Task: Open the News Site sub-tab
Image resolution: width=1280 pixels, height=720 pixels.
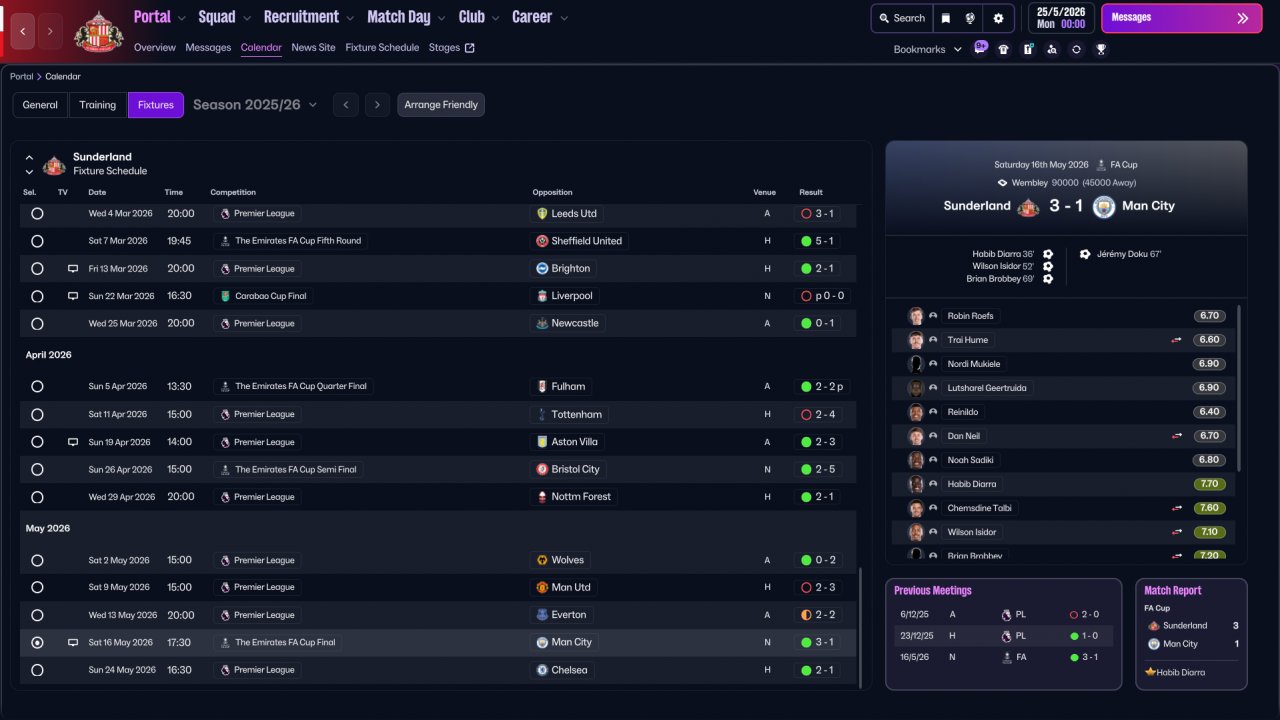Action: [314, 48]
